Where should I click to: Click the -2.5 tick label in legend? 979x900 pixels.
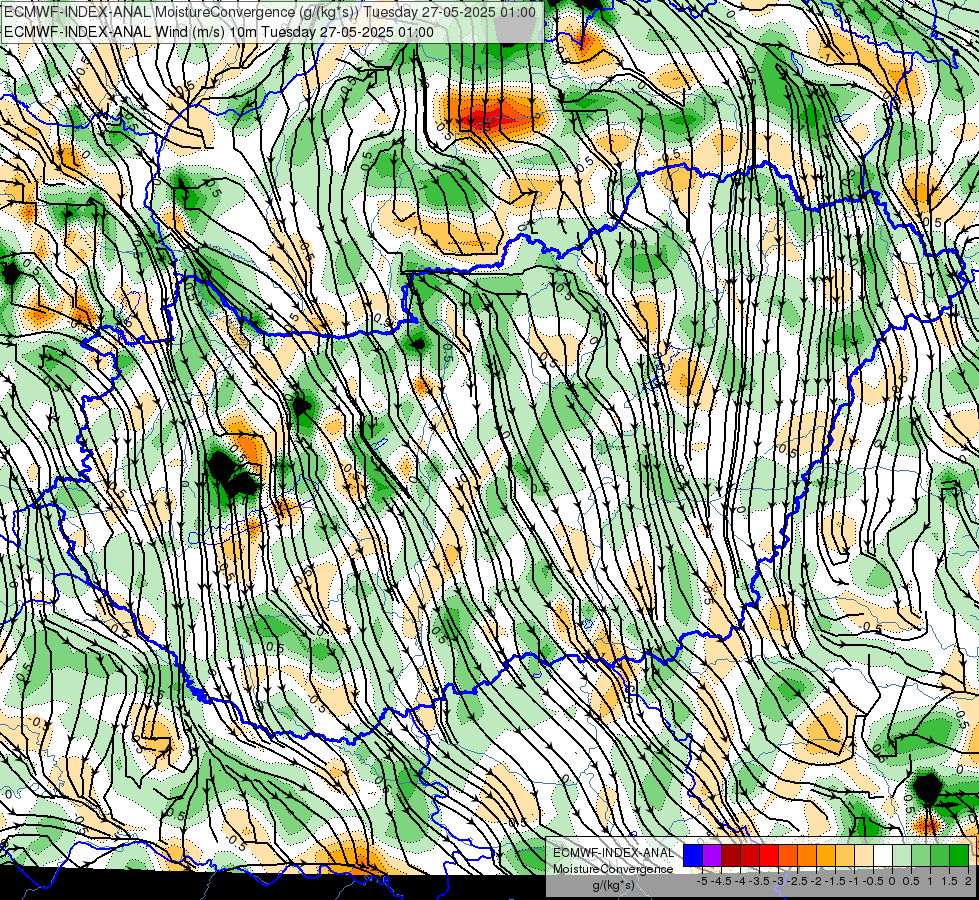pos(797,881)
